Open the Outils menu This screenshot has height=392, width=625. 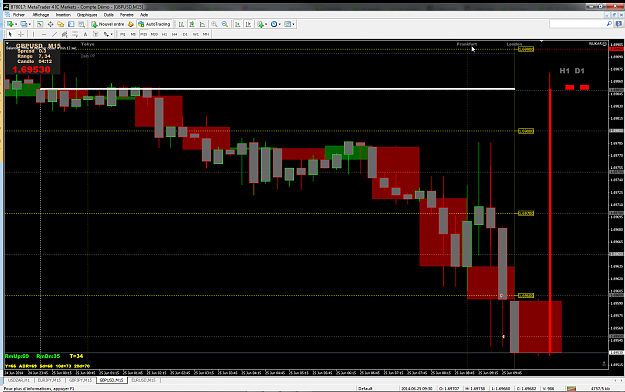[x=108, y=15]
